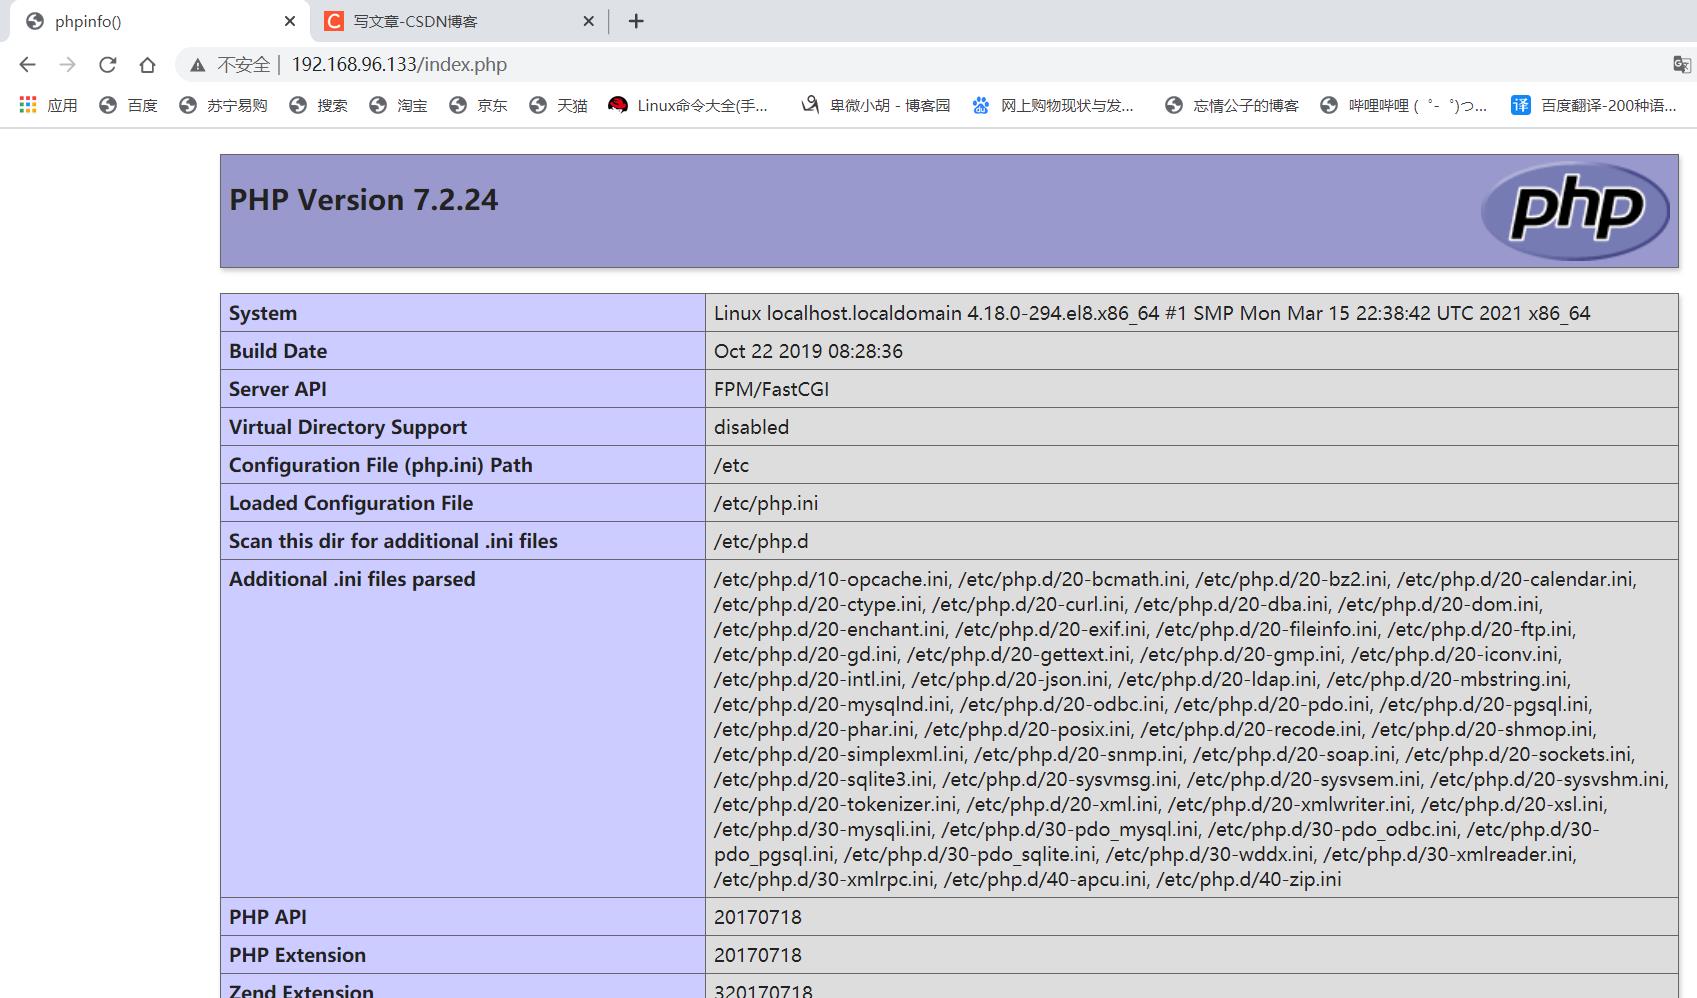The width and height of the screenshot is (1697, 998).
Task: Click the /etc/php.ini value
Action: point(766,503)
